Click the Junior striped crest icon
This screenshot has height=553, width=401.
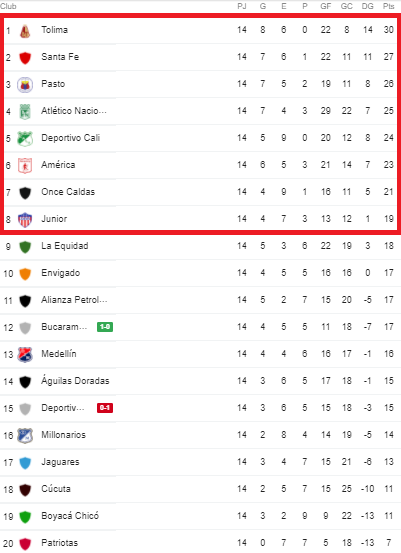tap(25, 220)
